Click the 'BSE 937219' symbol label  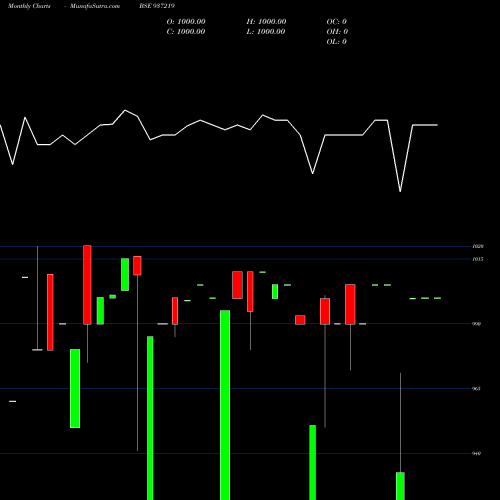click(157, 6)
